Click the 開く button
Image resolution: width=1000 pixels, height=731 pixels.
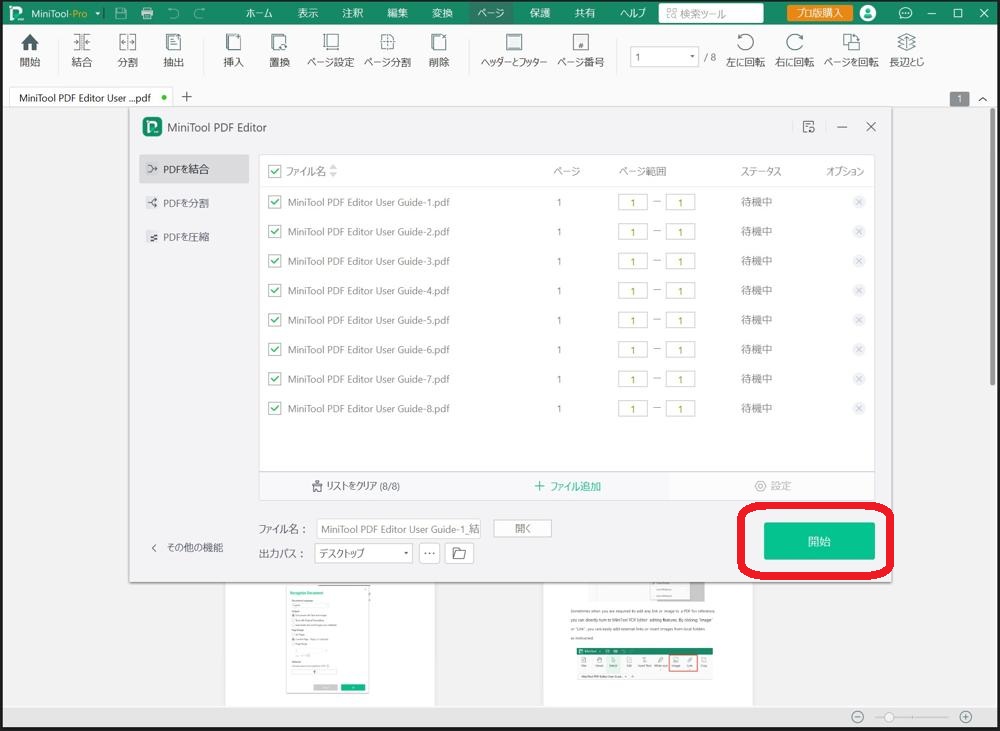pyautogui.click(x=522, y=528)
